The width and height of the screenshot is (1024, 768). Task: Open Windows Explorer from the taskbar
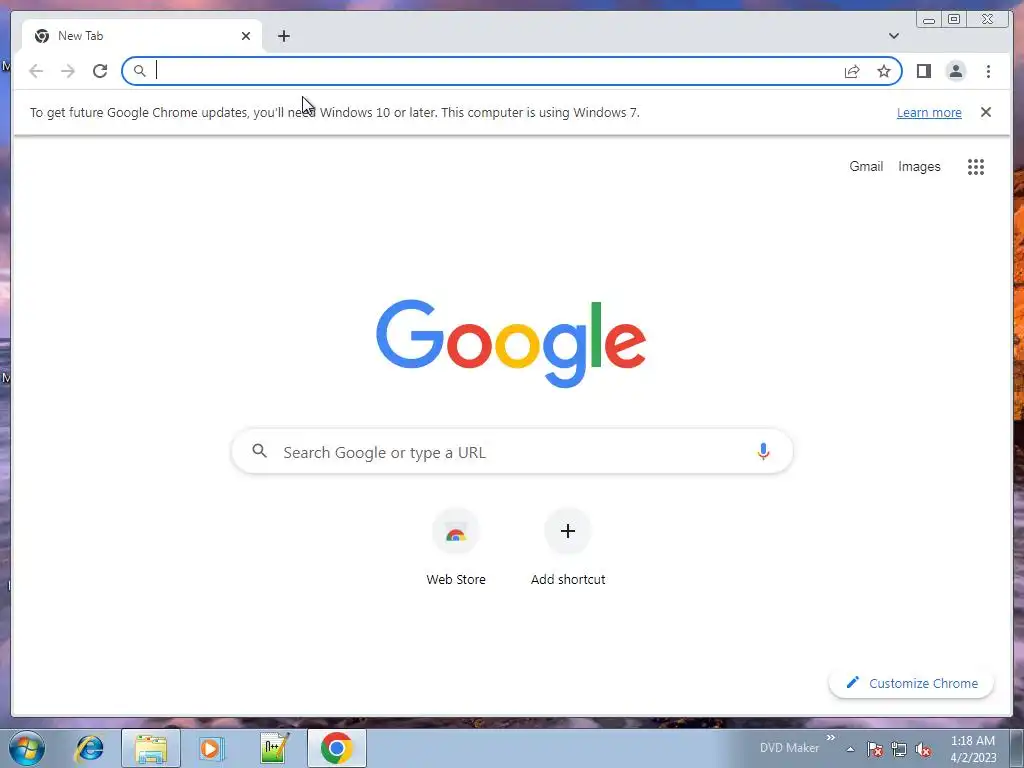coord(151,748)
